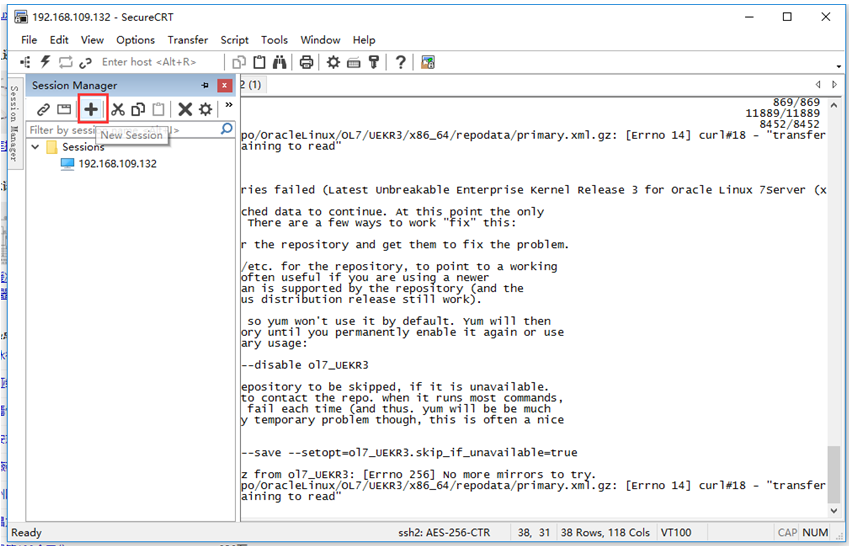849x546 pixels.
Task: Click the Paste icon in Session Manager
Action: 158,109
